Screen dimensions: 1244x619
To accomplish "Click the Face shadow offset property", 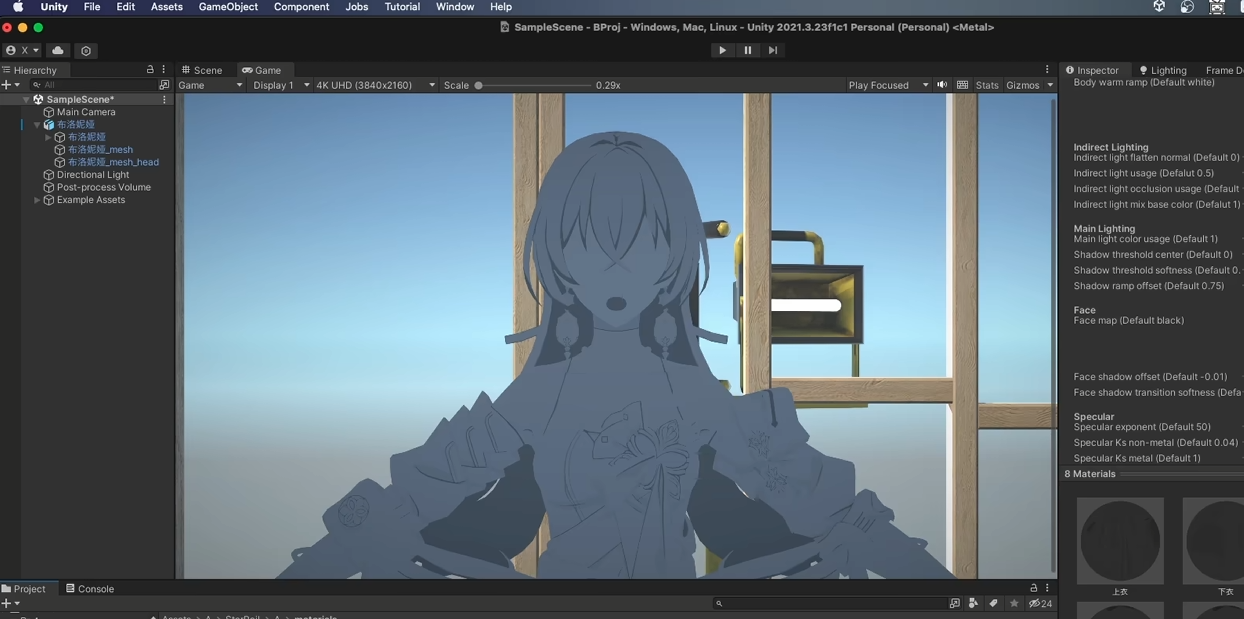I will click(1150, 377).
